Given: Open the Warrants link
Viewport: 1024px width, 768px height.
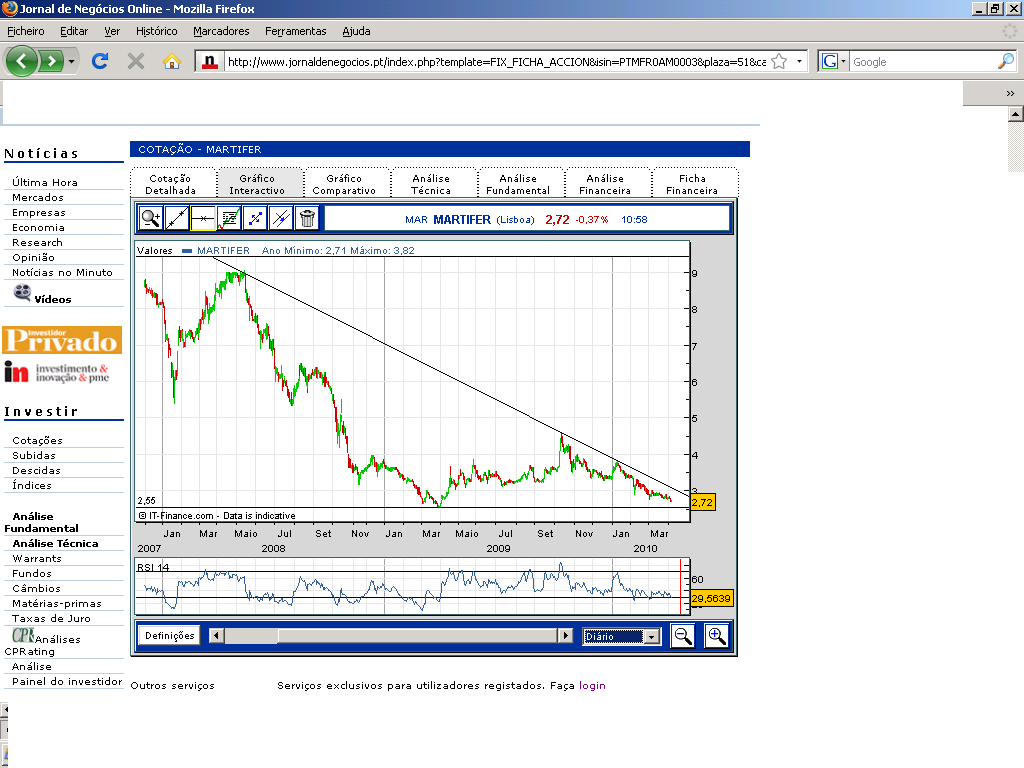Looking at the screenshot, I should click(x=37, y=558).
